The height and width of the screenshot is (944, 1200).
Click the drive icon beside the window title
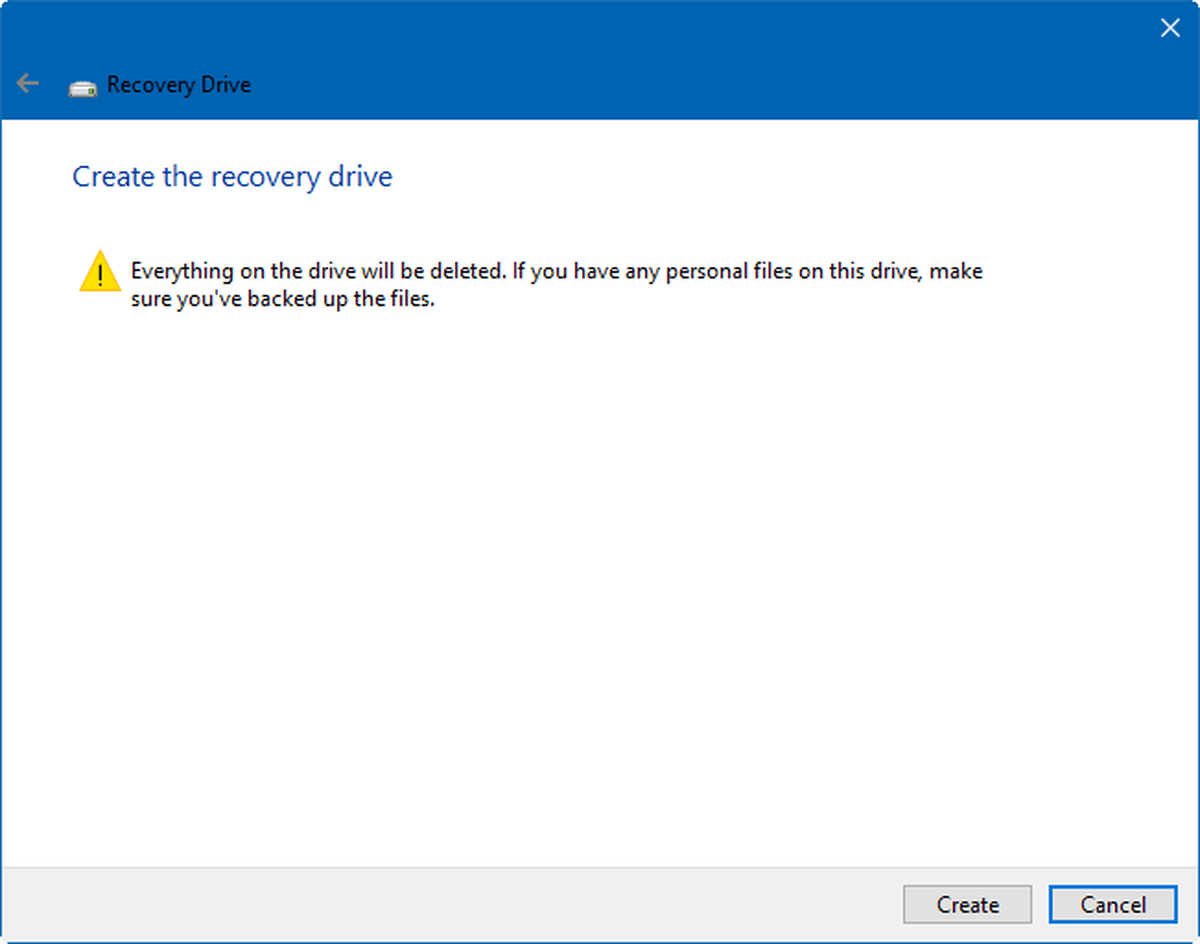coord(82,87)
